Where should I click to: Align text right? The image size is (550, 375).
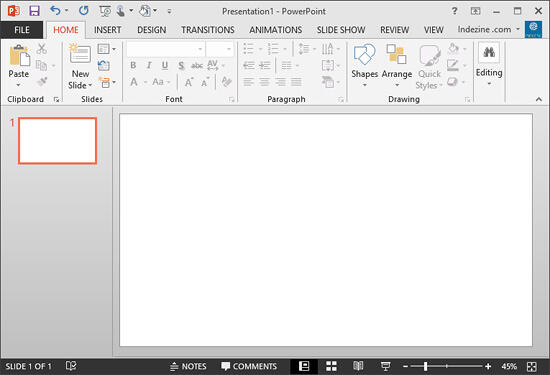pyautogui.click(x=280, y=82)
